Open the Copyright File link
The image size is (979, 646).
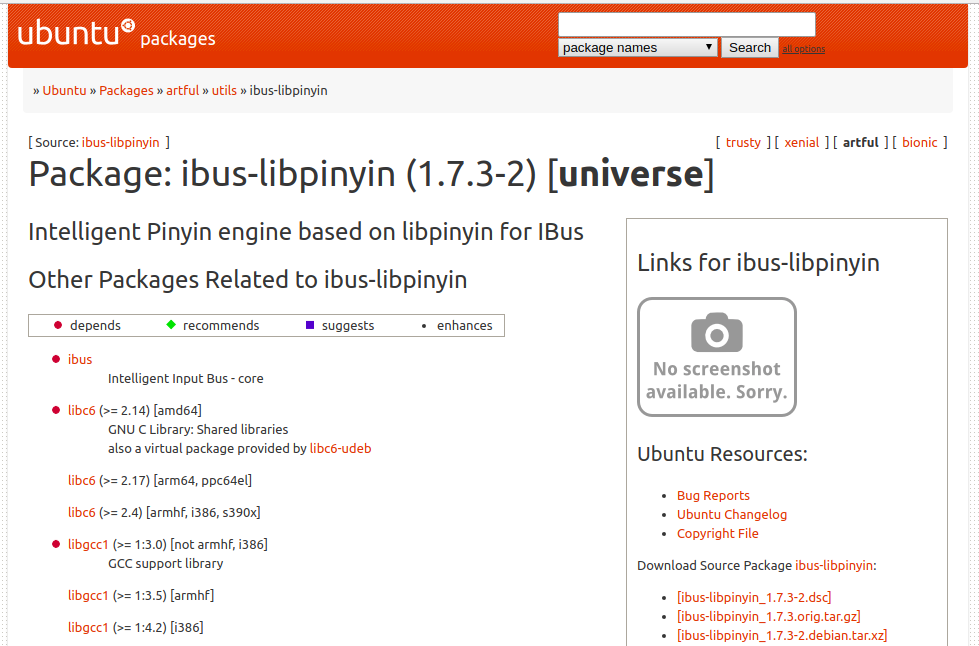pos(717,534)
